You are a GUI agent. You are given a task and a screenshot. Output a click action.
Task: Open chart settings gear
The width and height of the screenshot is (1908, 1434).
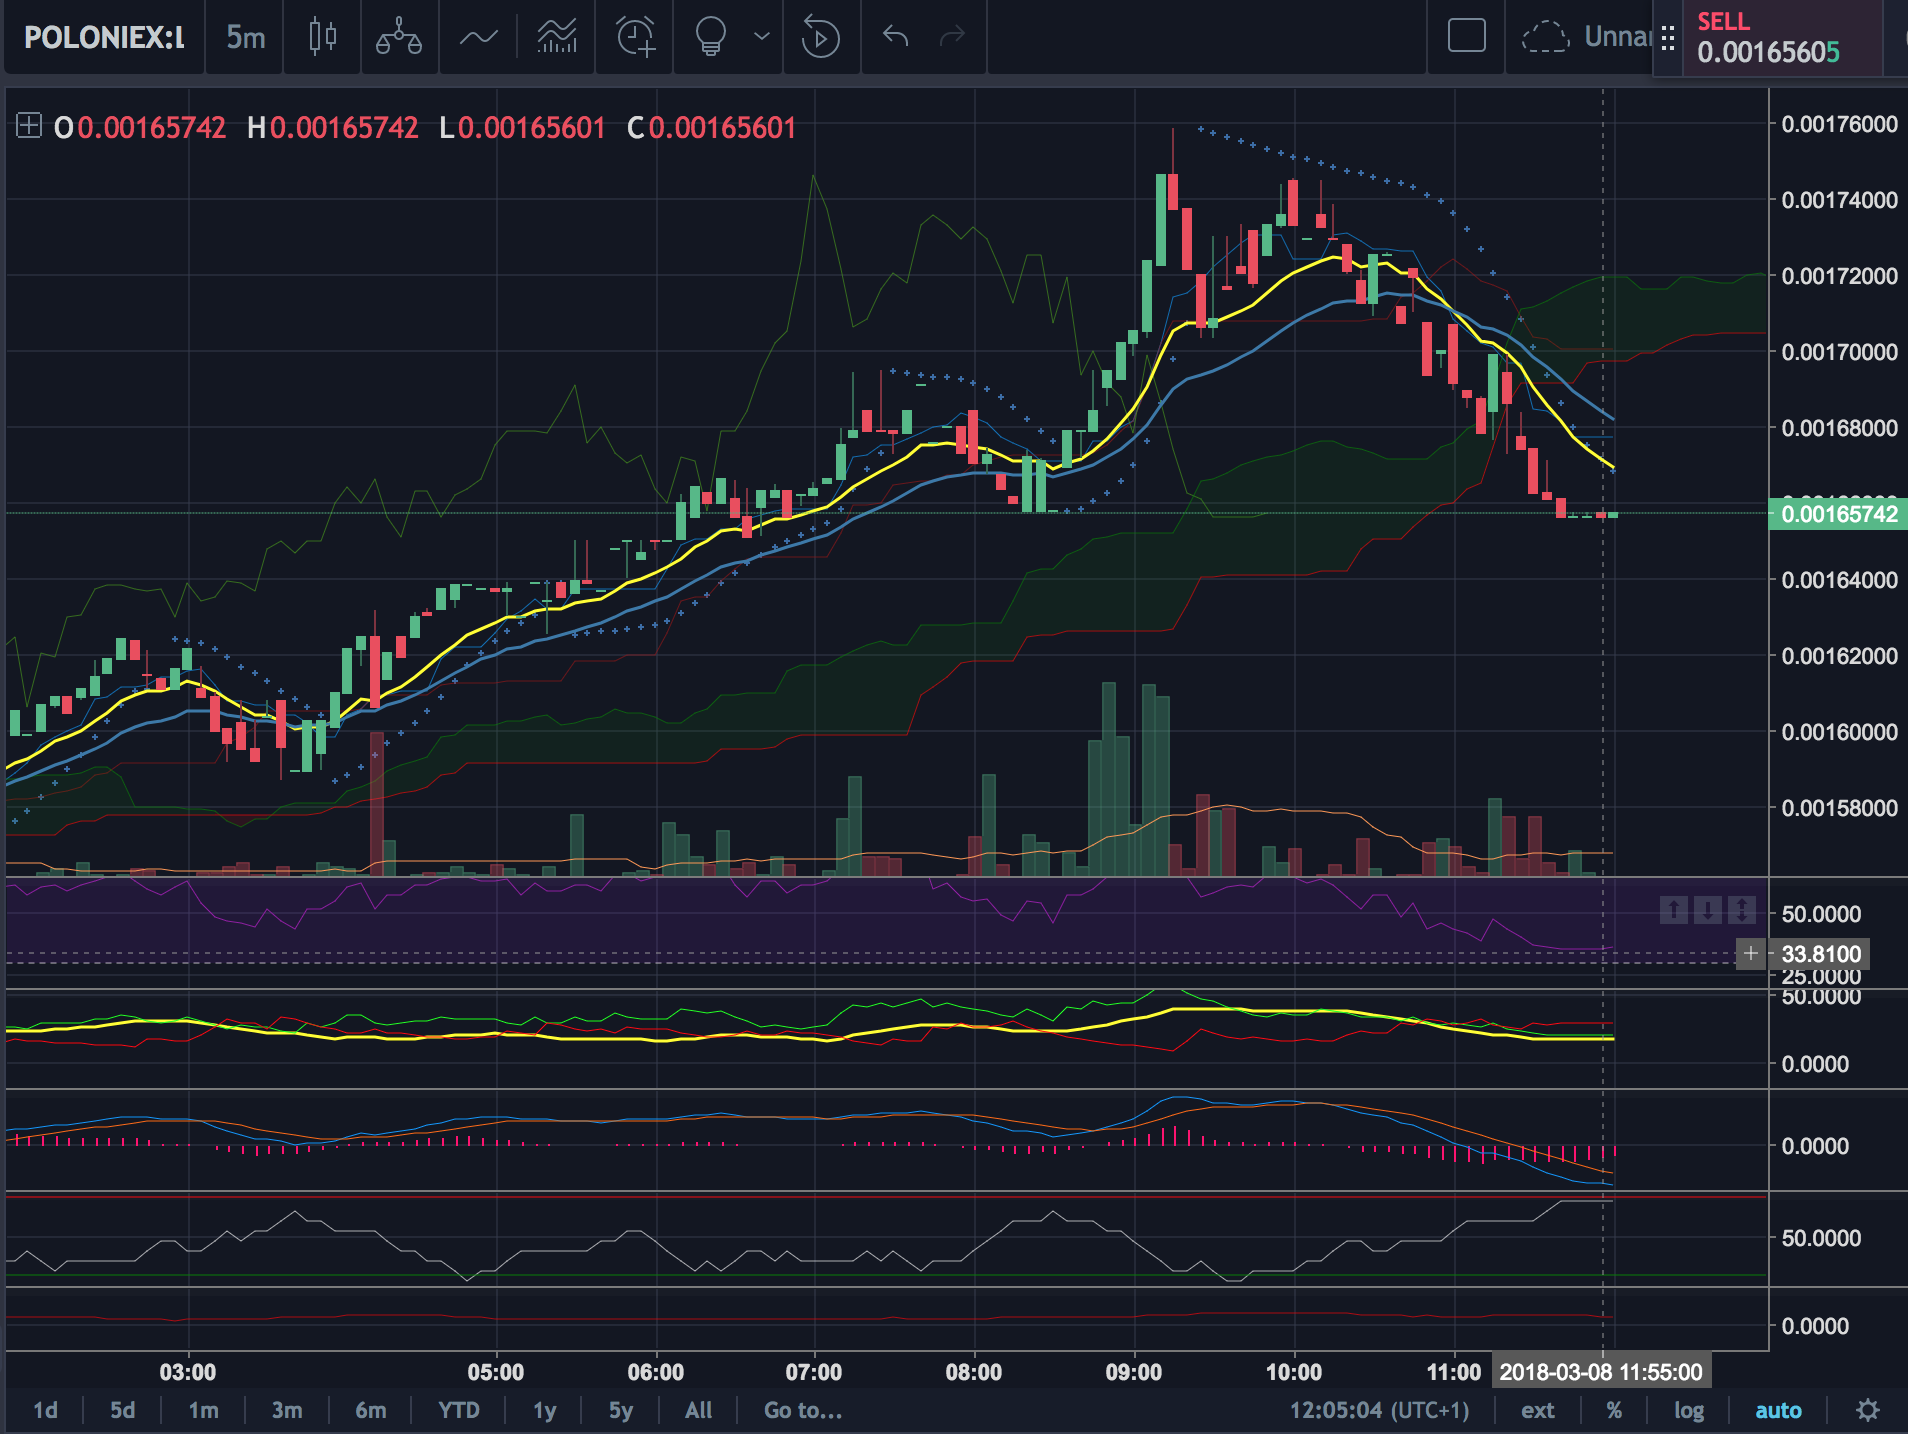(1868, 1410)
